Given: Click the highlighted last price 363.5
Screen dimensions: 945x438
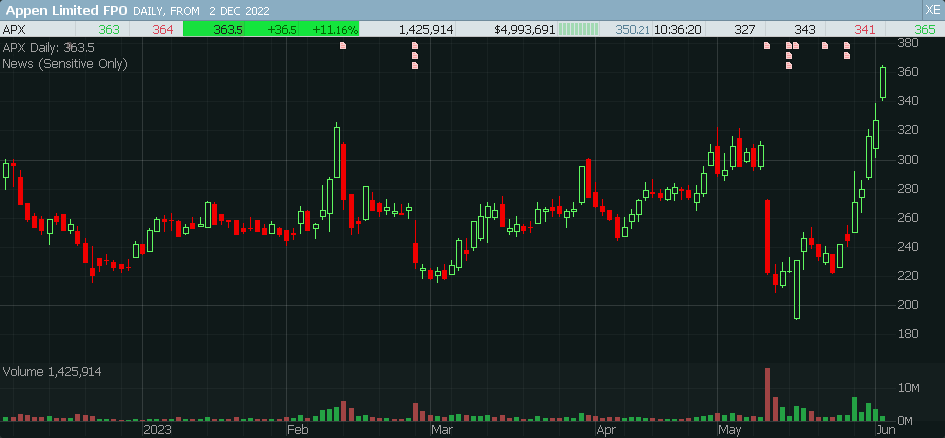Looking at the screenshot, I should (228, 30).
